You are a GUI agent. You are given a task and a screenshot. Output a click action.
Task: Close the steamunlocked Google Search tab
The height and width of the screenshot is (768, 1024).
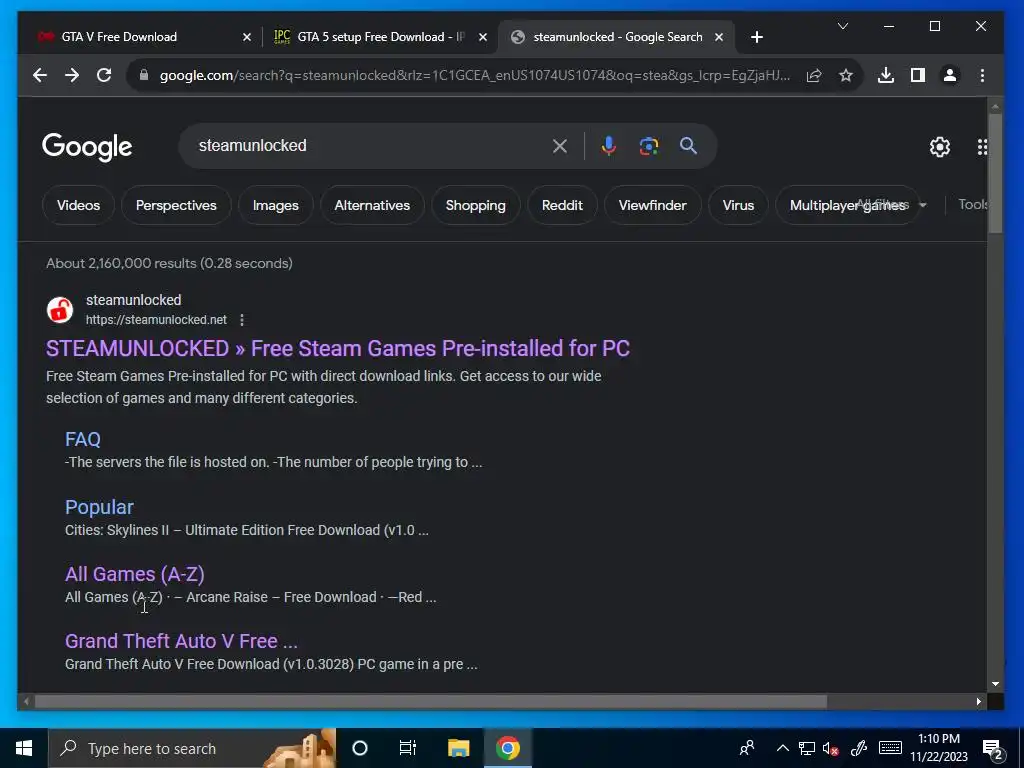(719, 37)
